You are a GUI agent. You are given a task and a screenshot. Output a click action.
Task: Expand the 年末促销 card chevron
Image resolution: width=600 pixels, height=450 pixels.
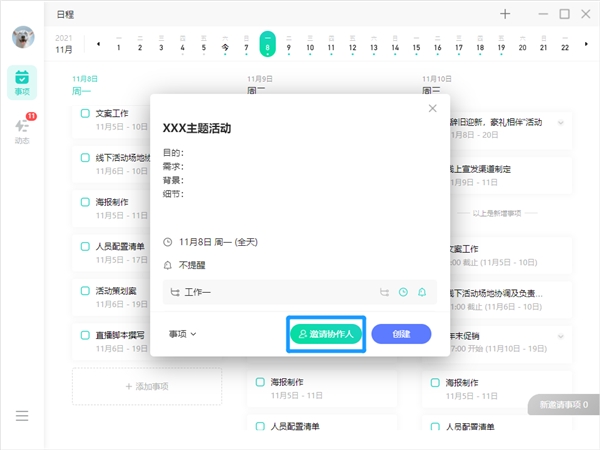pos(561,336)
